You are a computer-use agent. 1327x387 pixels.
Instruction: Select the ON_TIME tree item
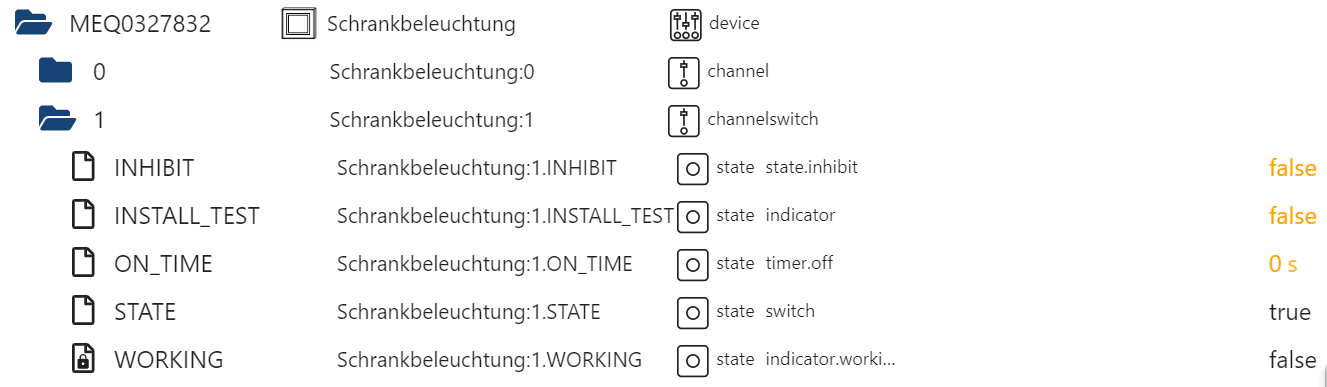click(x=163, y=264)
